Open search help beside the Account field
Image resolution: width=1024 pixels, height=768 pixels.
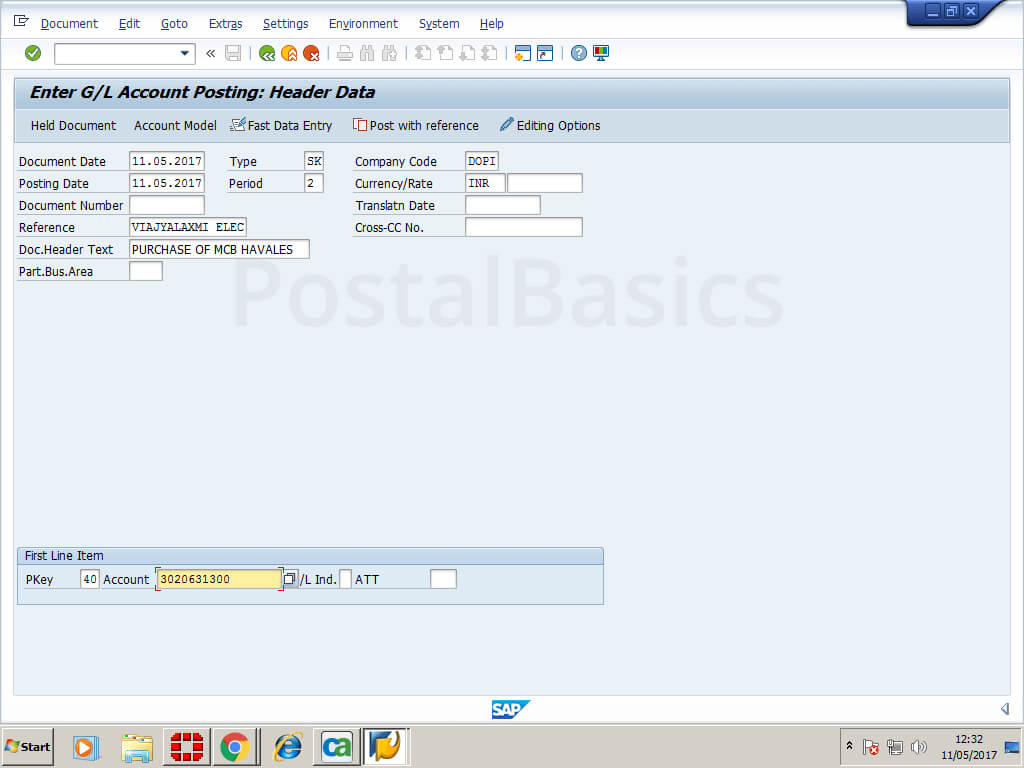pos(290,579)
